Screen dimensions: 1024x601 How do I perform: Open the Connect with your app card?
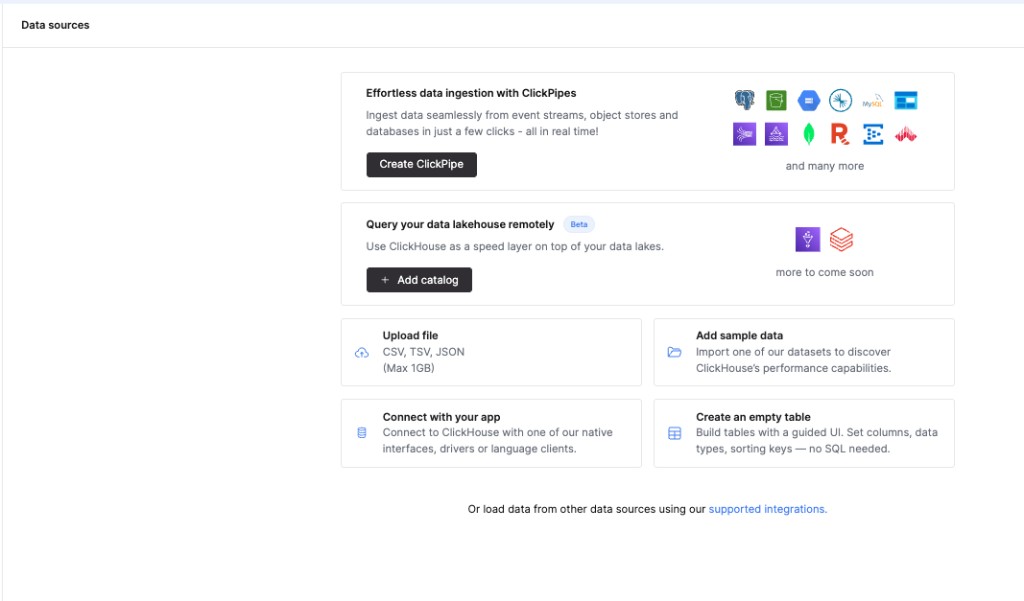[x=490, y=433]
